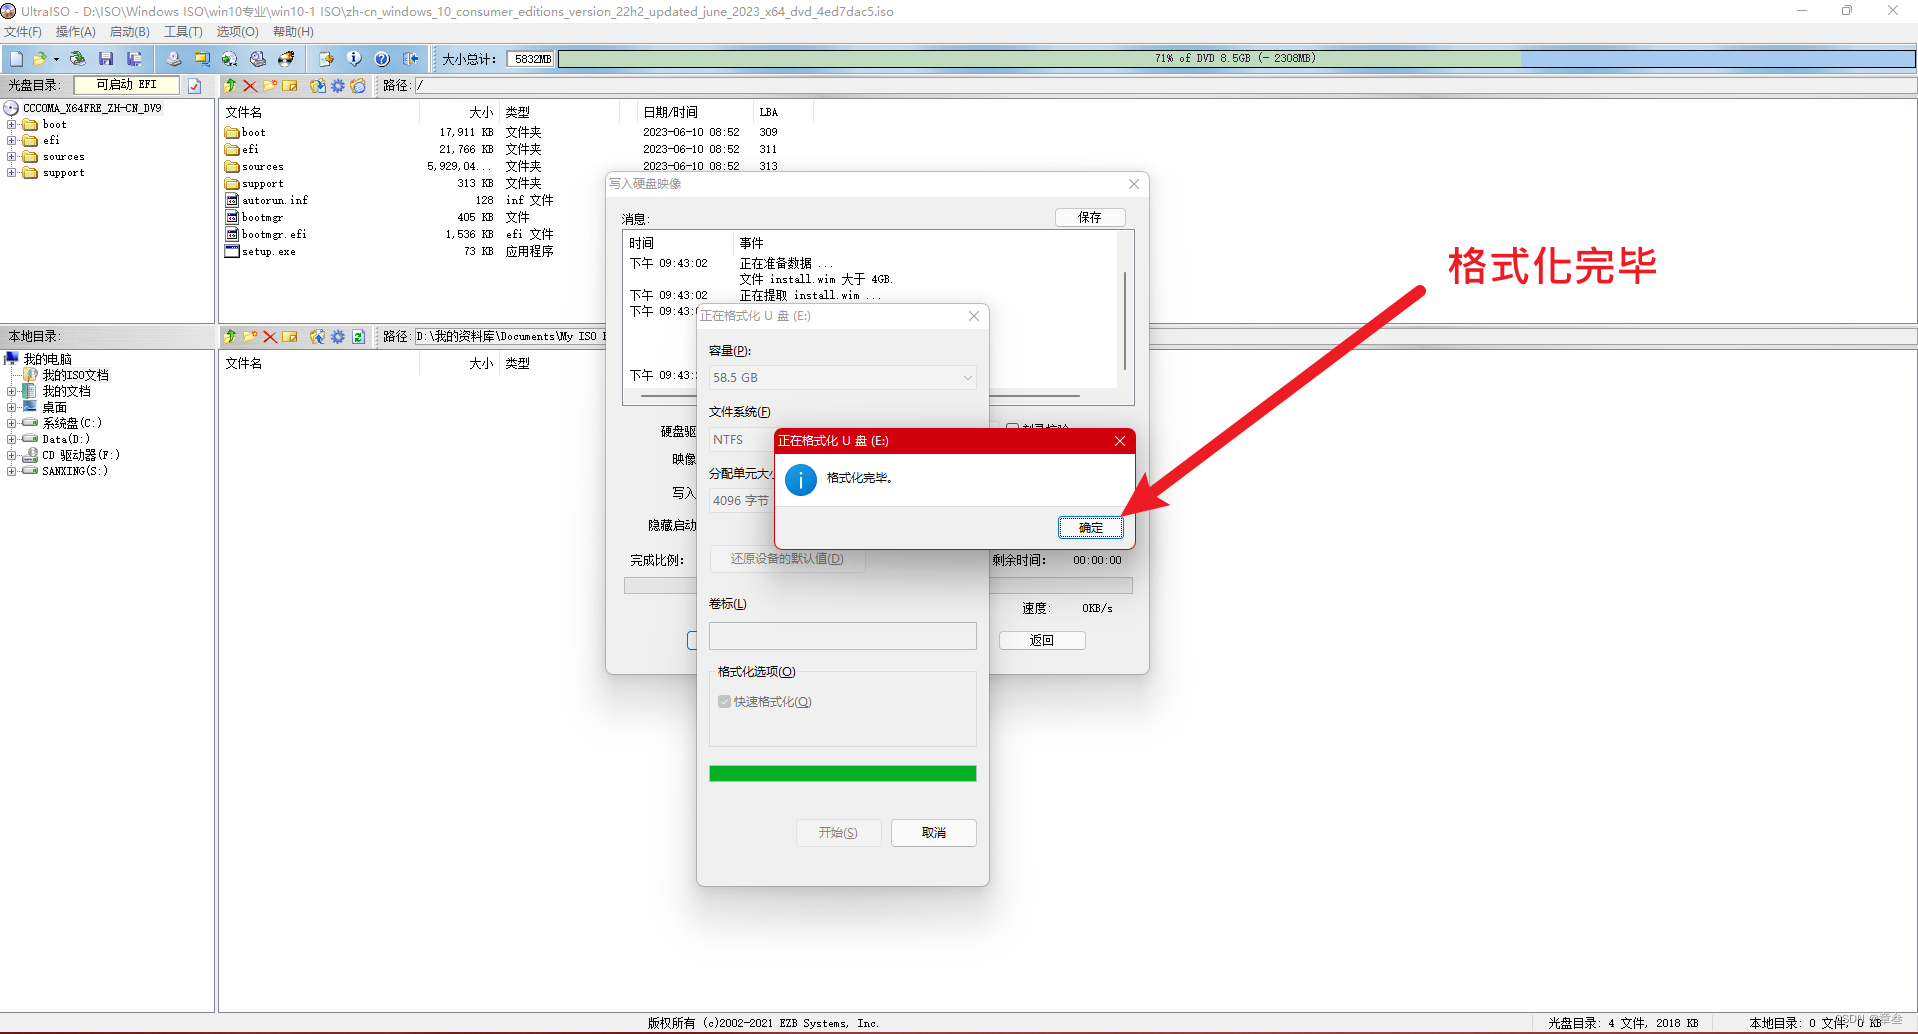Screen dimensions: 1918x1034
Task: Close the red 正在格式化 message box
Action: click(1120, 441)
